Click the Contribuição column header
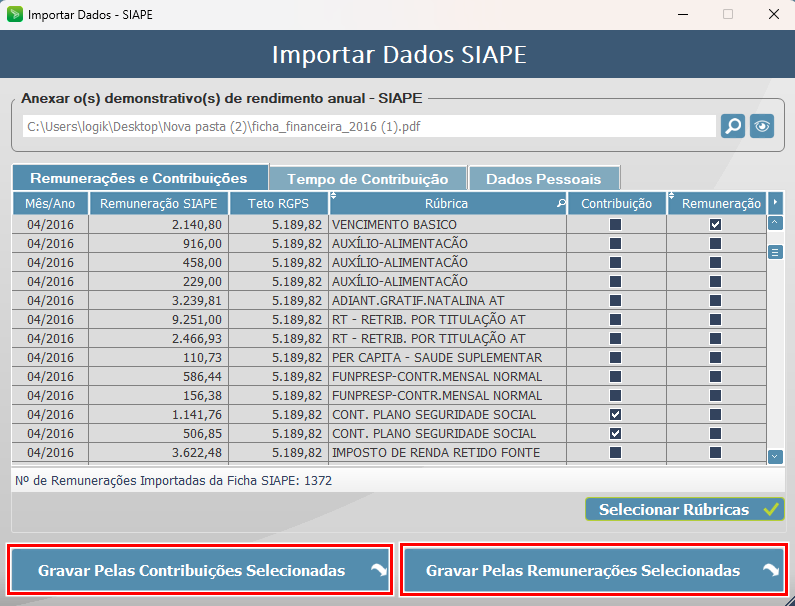 point(617,203)
